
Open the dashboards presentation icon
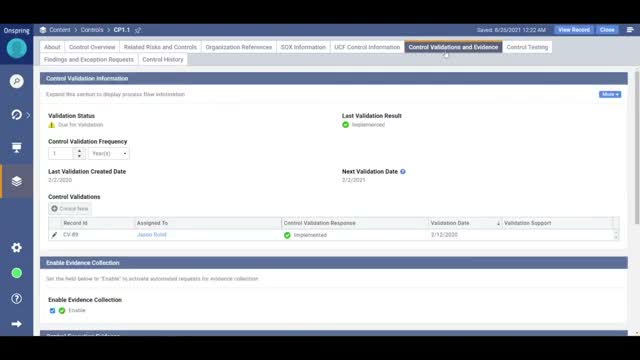click(16, 147)
